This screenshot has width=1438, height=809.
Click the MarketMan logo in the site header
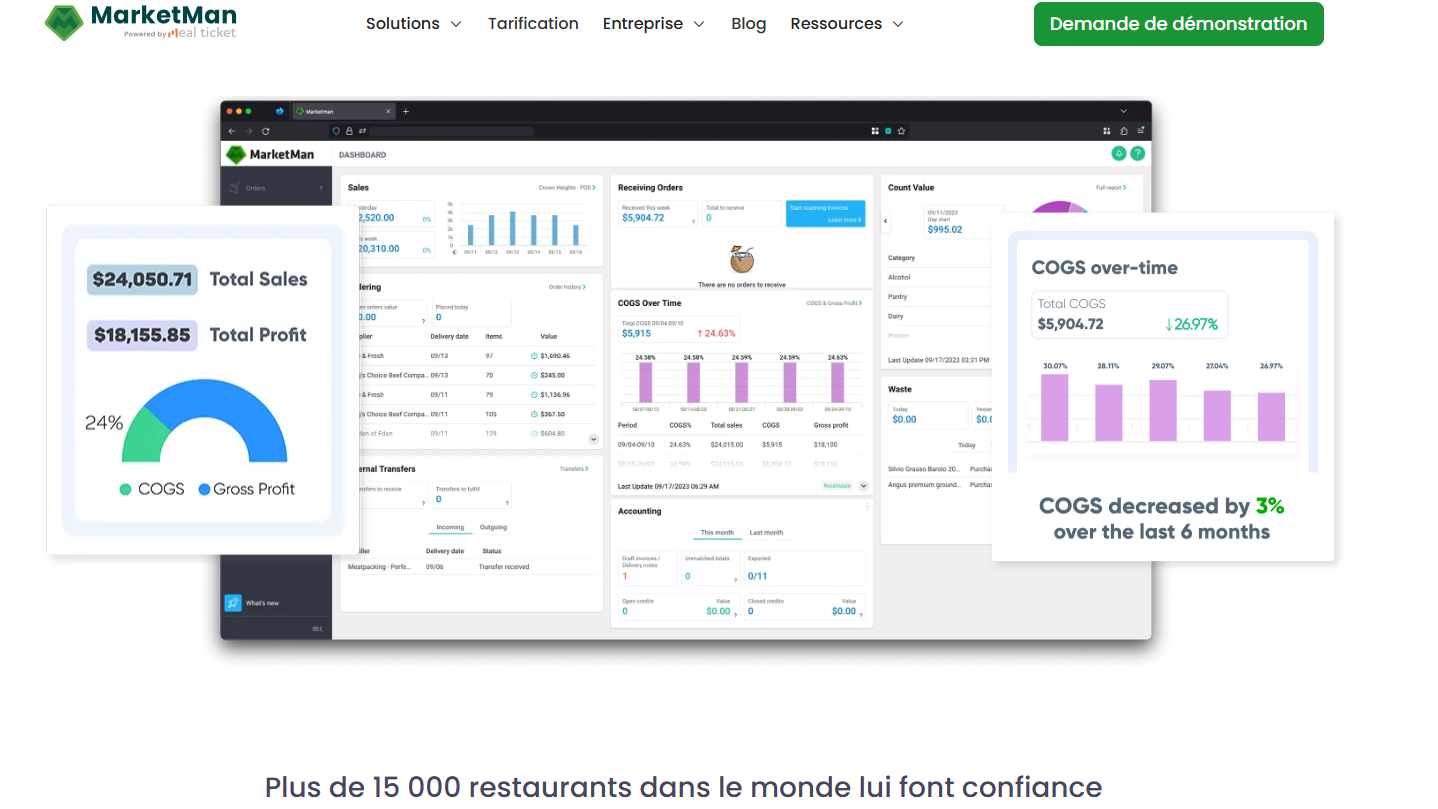pos(140,22)
